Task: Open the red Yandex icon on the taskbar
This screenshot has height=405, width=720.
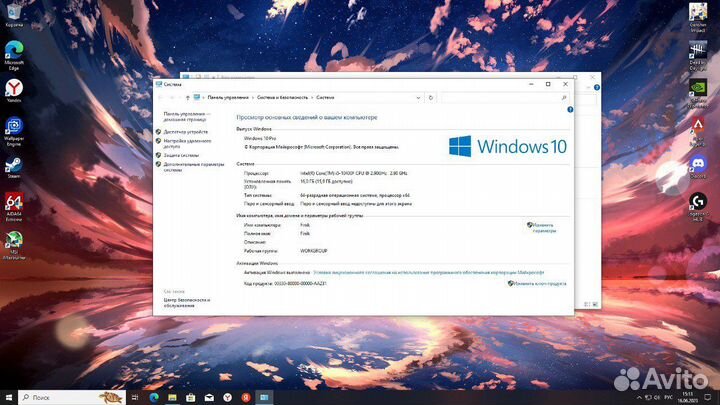Action: (246, 397)
